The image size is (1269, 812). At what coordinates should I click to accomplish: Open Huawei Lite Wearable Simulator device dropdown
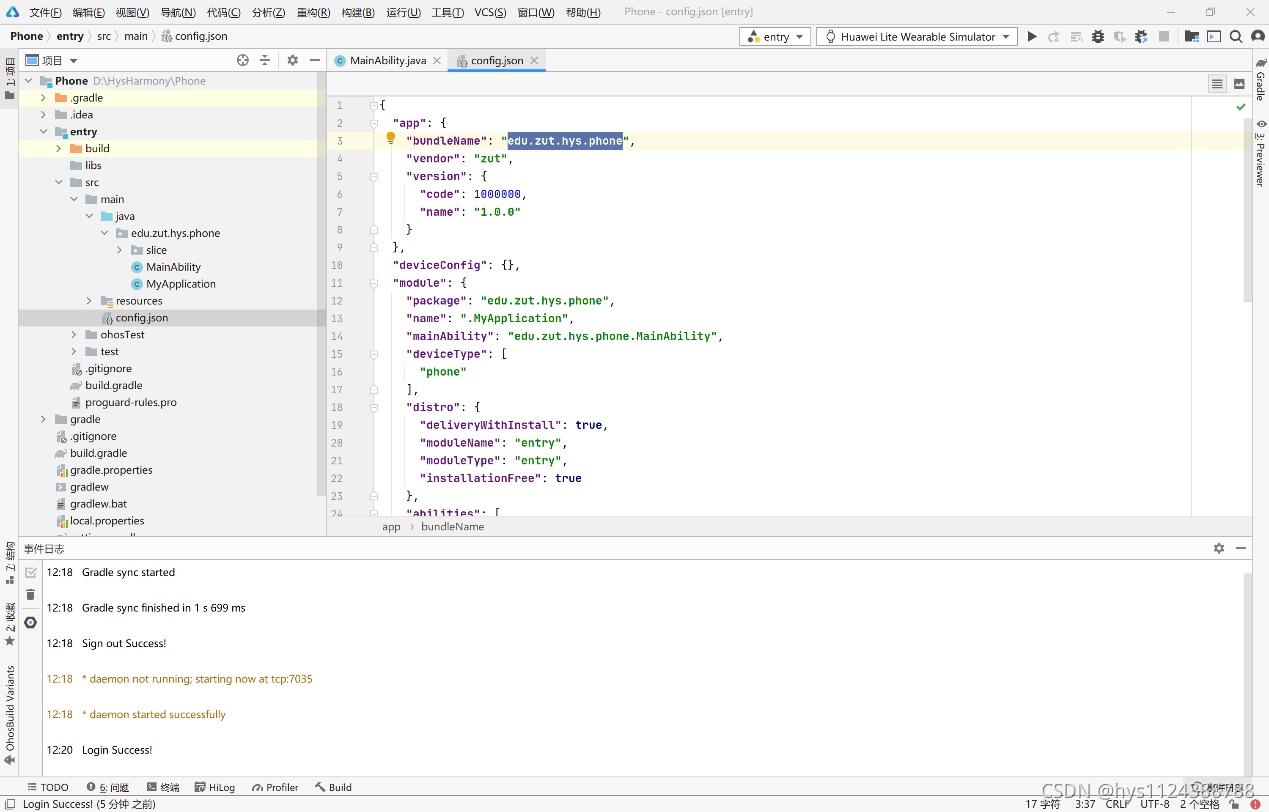[917, 37]
